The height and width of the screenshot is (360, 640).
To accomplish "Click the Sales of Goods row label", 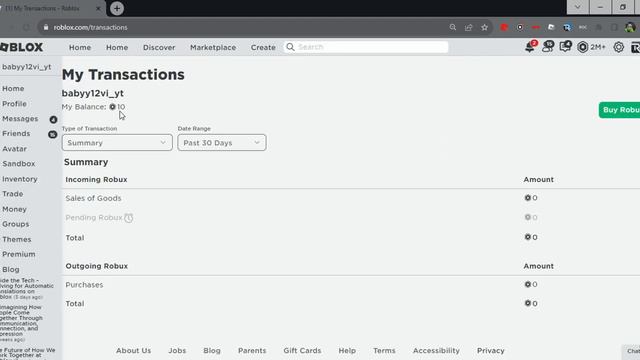I will (x=93, y=198).
